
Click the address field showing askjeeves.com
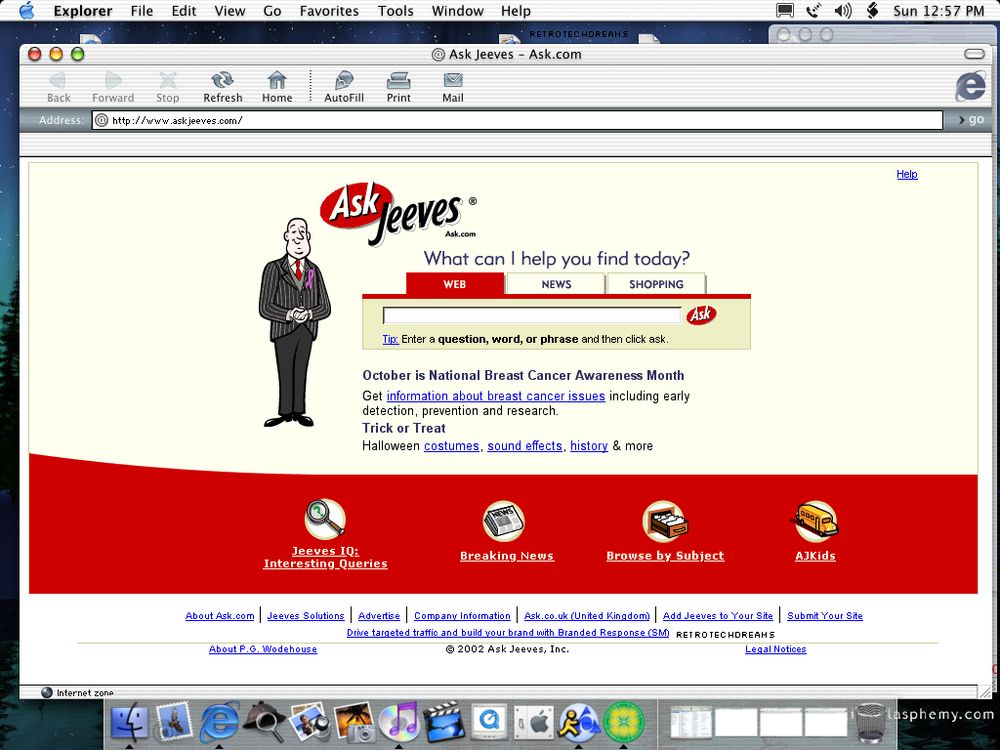point(517,120)
